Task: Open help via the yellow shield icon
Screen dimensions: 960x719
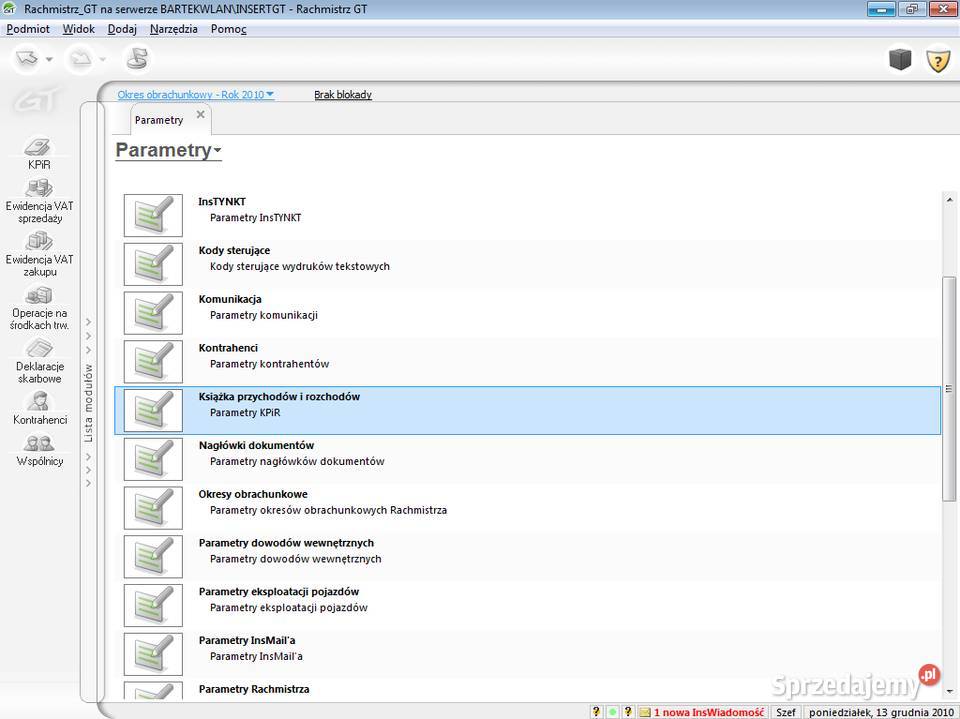Action: [x=938, y=60]
